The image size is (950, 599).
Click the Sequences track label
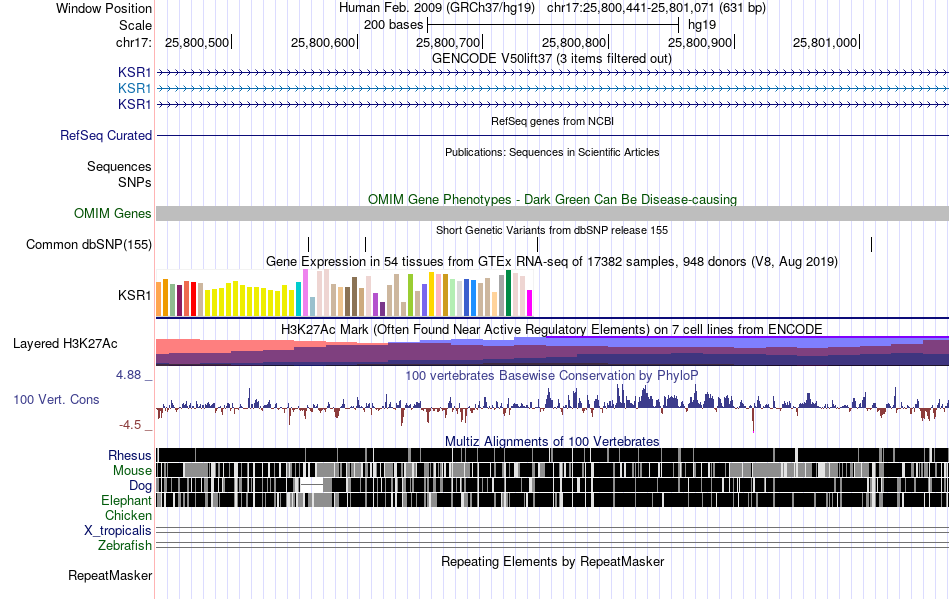[x=119, y=167]
